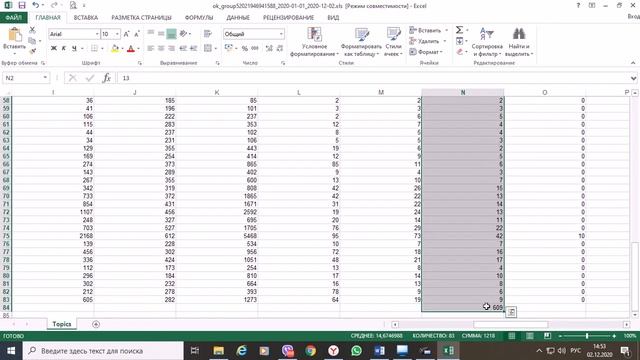Image resolution: width=640 pixels, height=360 pixels.
Task: Collapse the ribbon with the chevron
Action: [x=633, y=63]
